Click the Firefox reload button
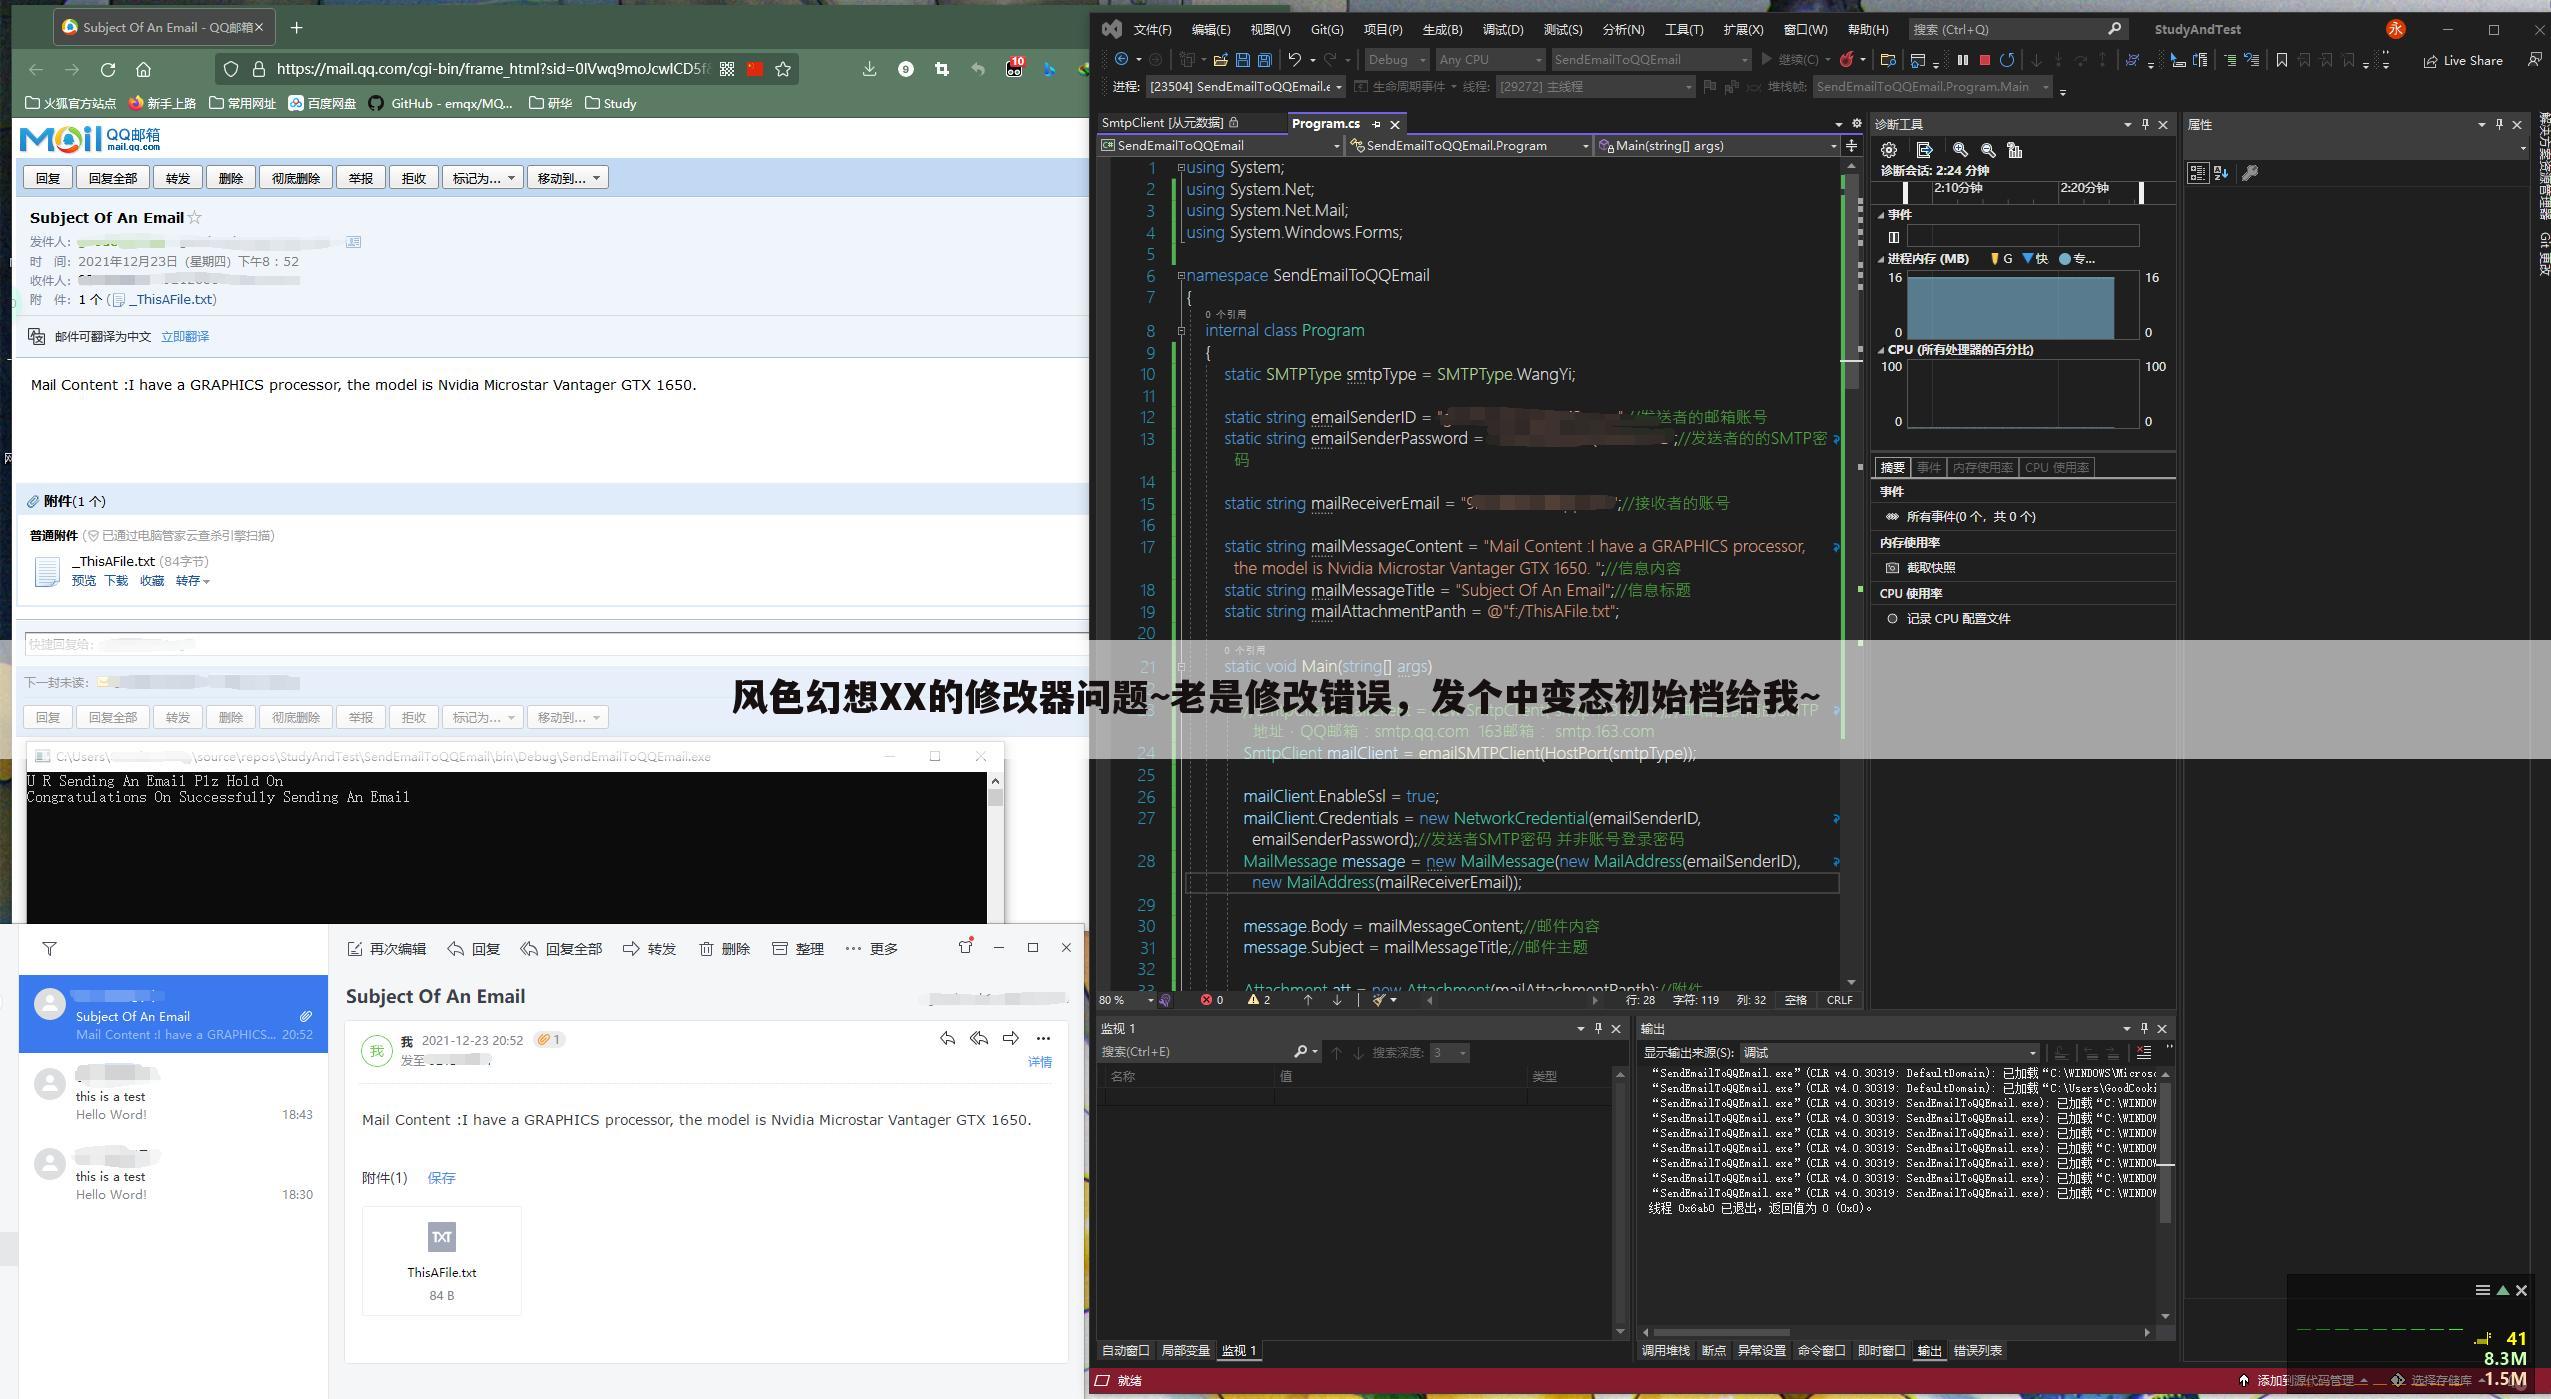2551x1399 pixels. (x=108, y=69)
